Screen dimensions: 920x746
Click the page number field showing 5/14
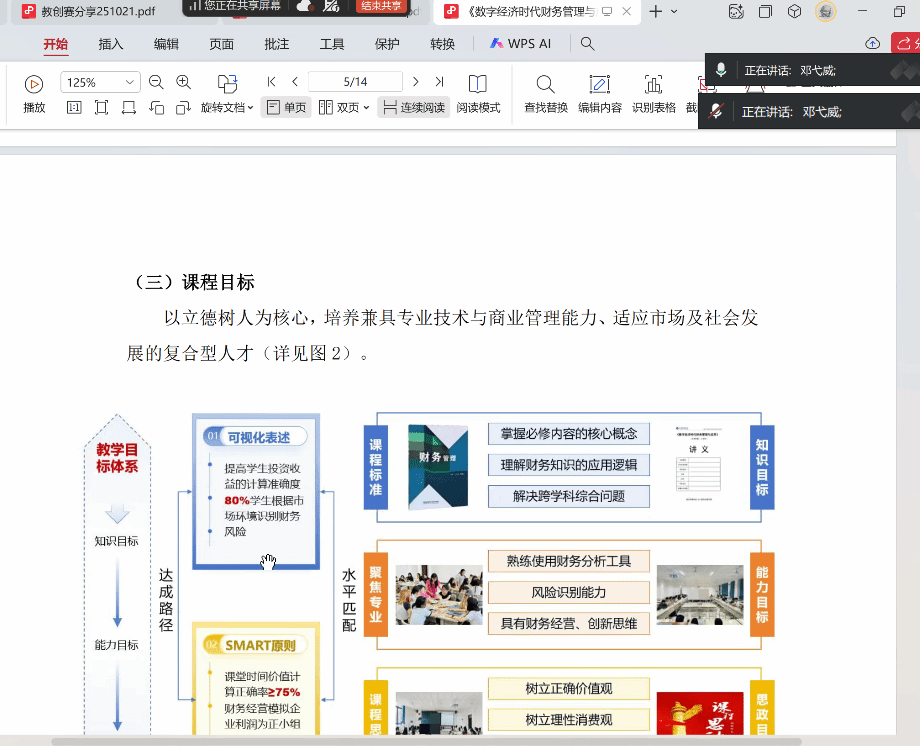[355, 82]
